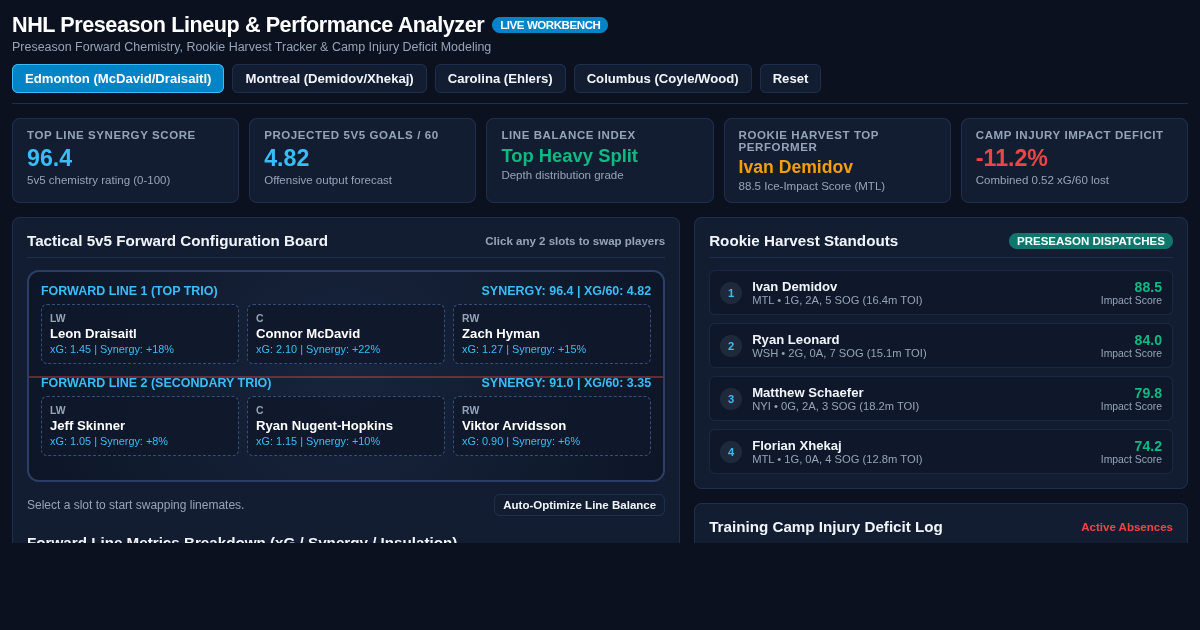Screen dimensions: 1200x630
Task: Click Rookie Harvest Standouts heading
Action: 804,241
